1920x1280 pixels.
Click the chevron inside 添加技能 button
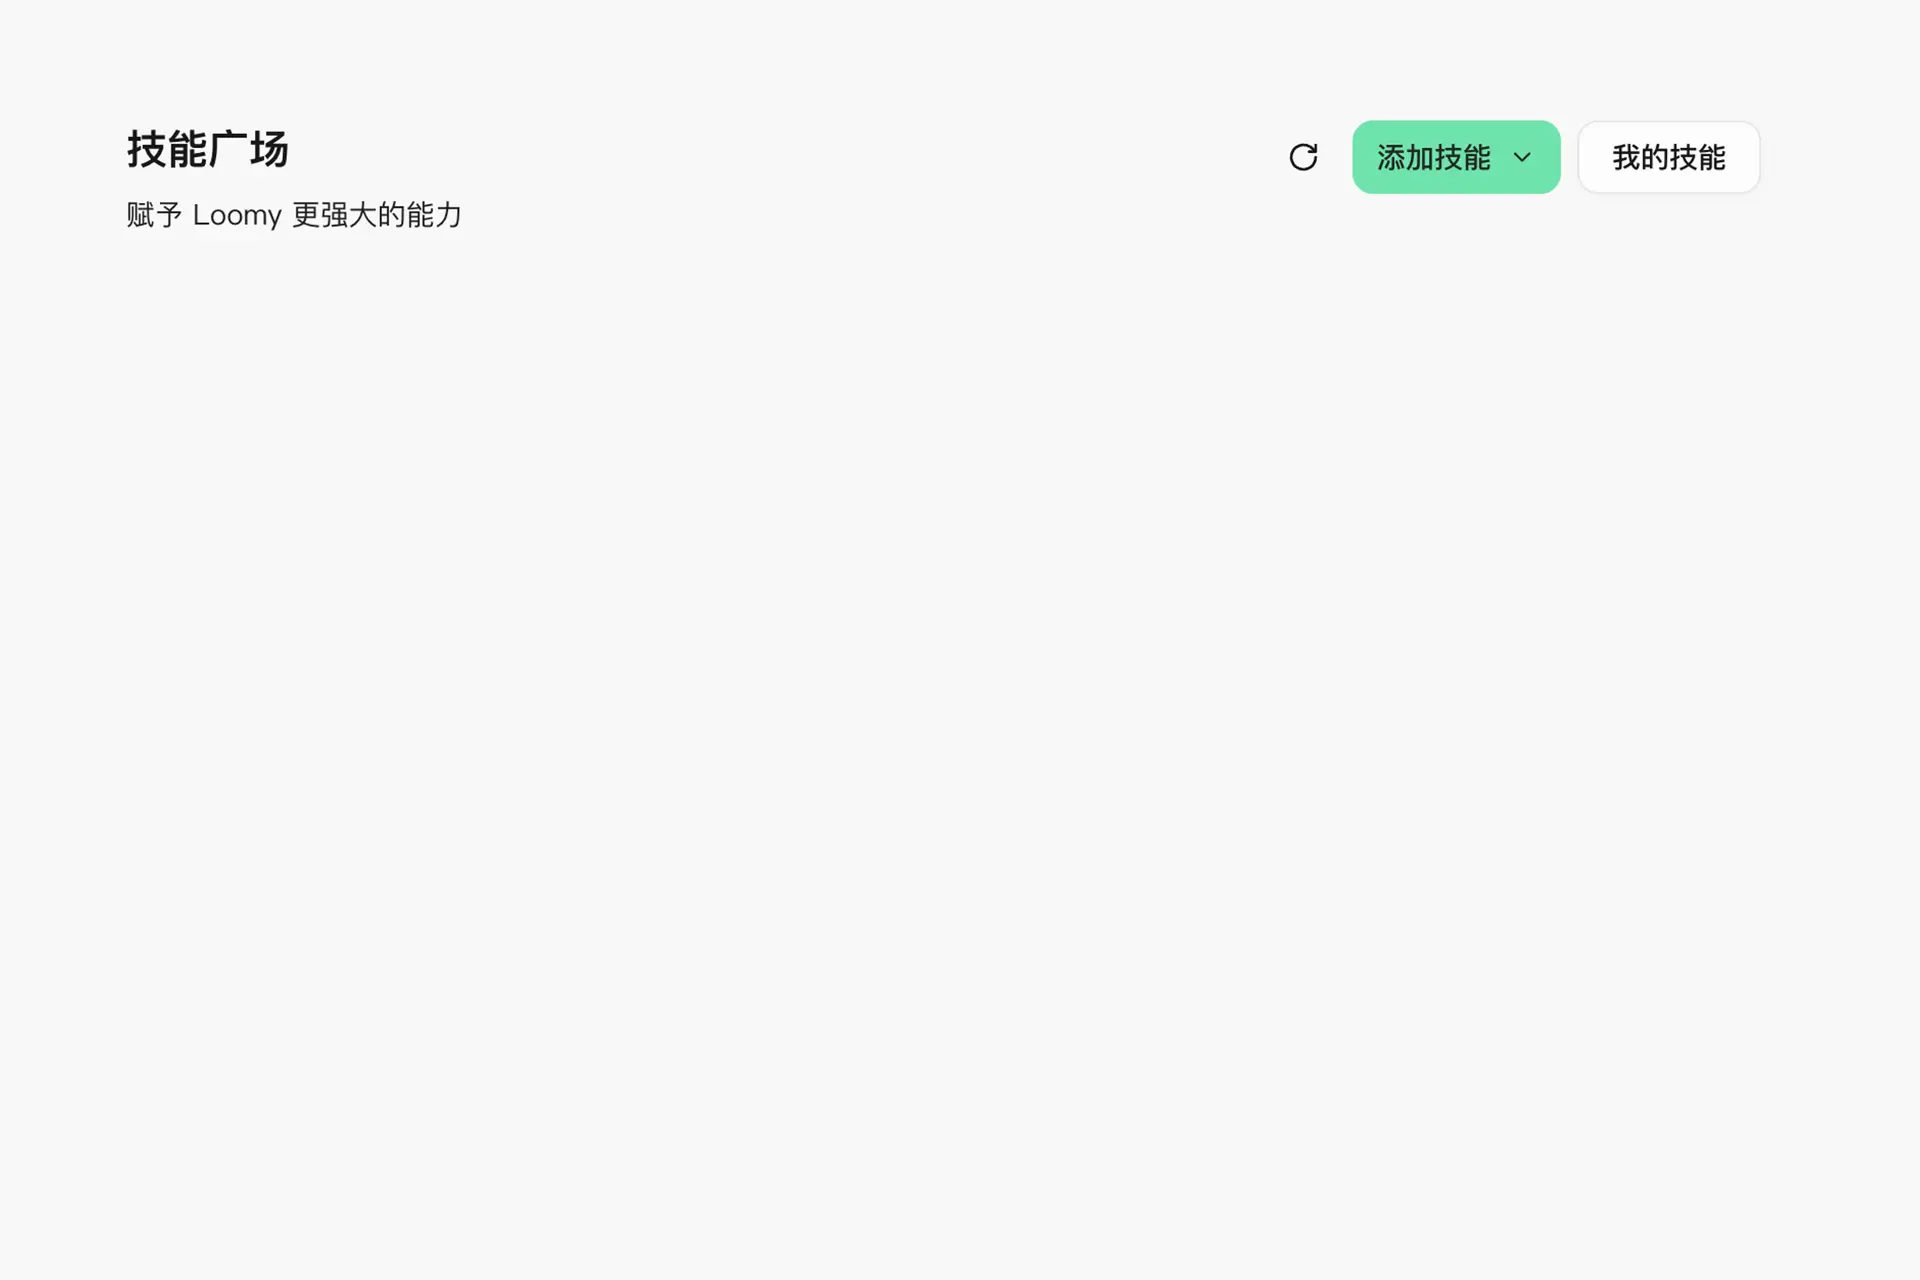[1522, 157]
